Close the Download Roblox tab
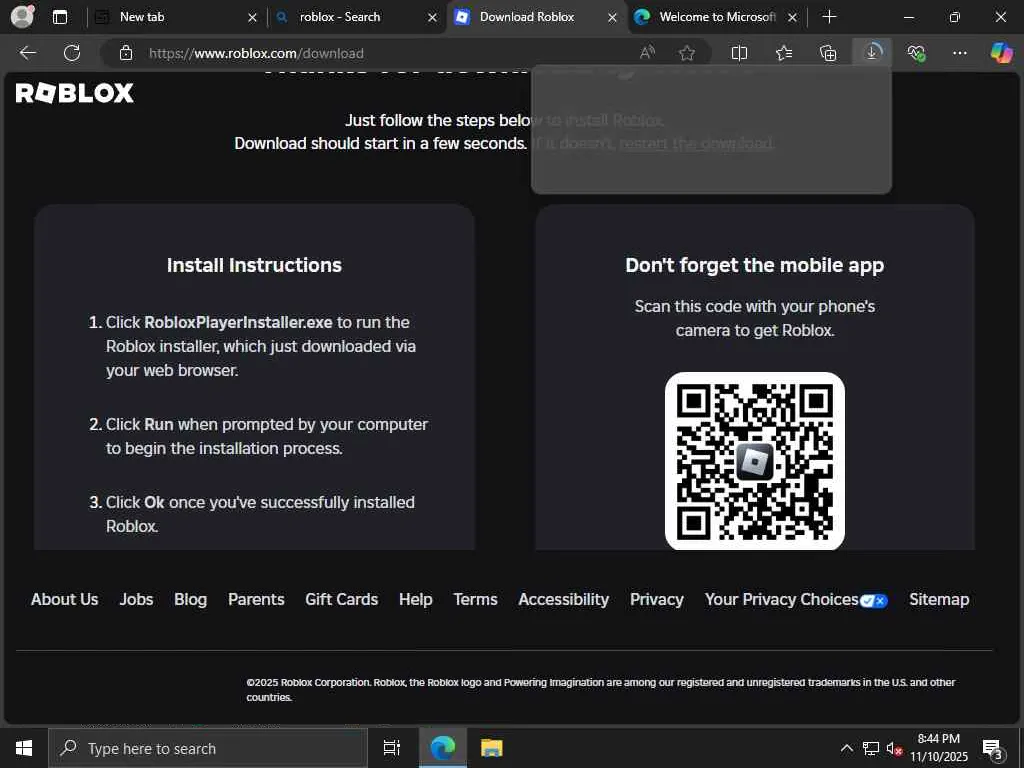The height and width of the screenshot is (768, 1024). click(612, 18)
